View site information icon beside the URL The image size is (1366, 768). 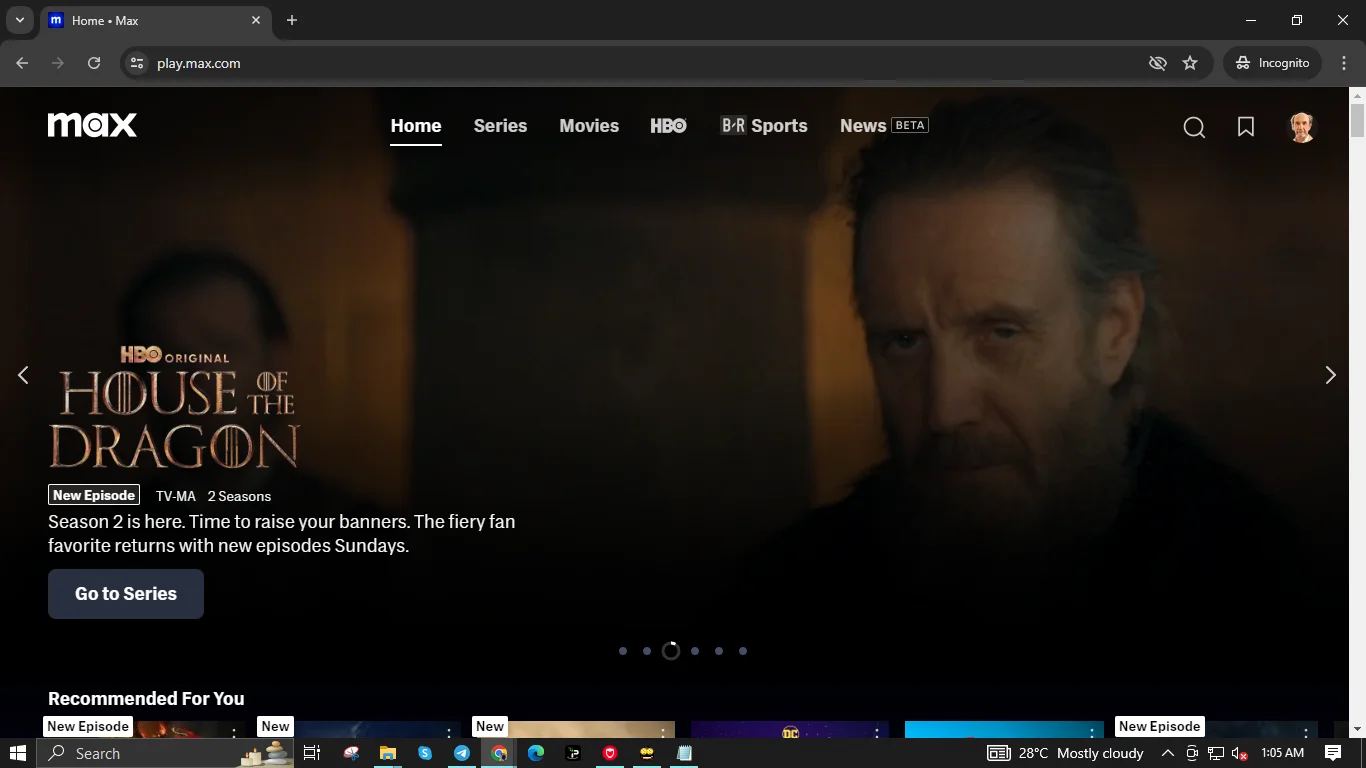tap(137, 63)
